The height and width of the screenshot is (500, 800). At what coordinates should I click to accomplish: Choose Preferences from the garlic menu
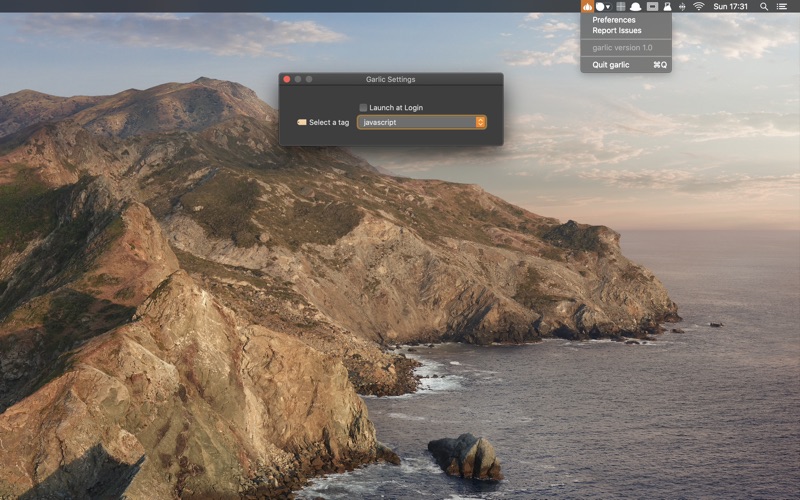click(x=614, y=20)
